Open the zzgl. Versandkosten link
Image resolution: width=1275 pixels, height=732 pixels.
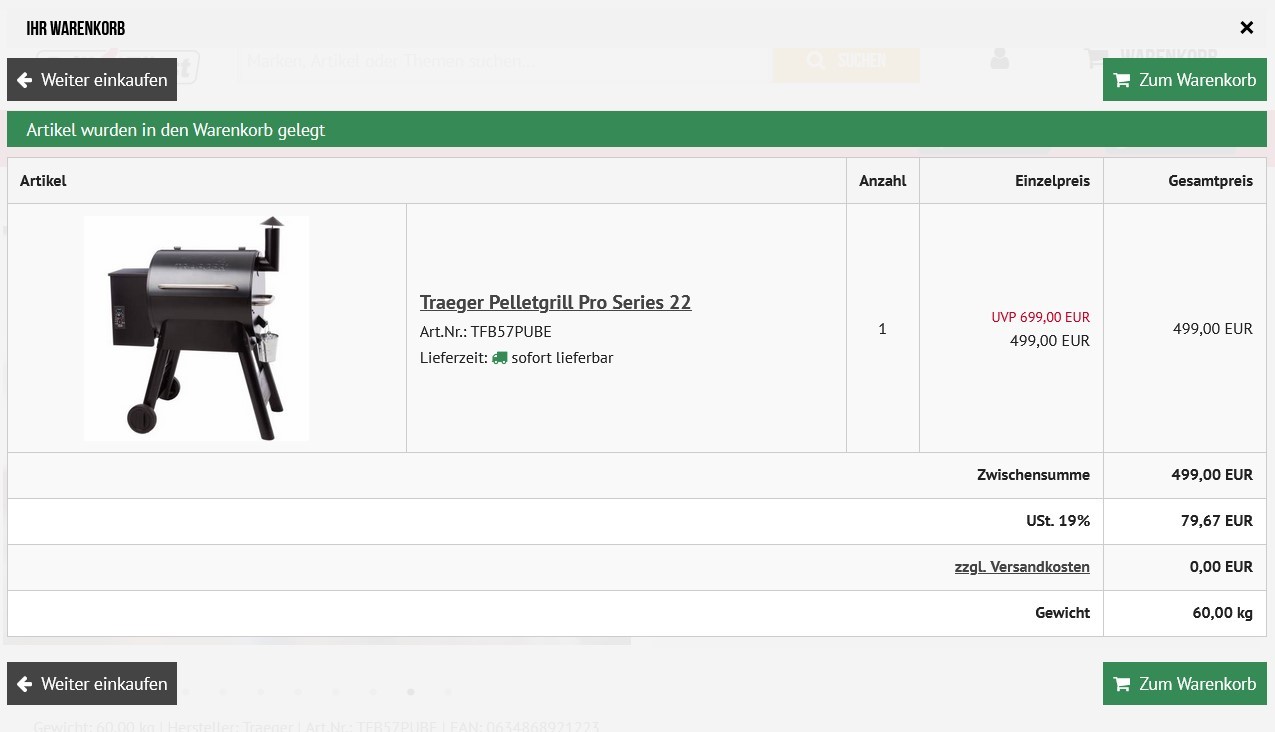1022,567
